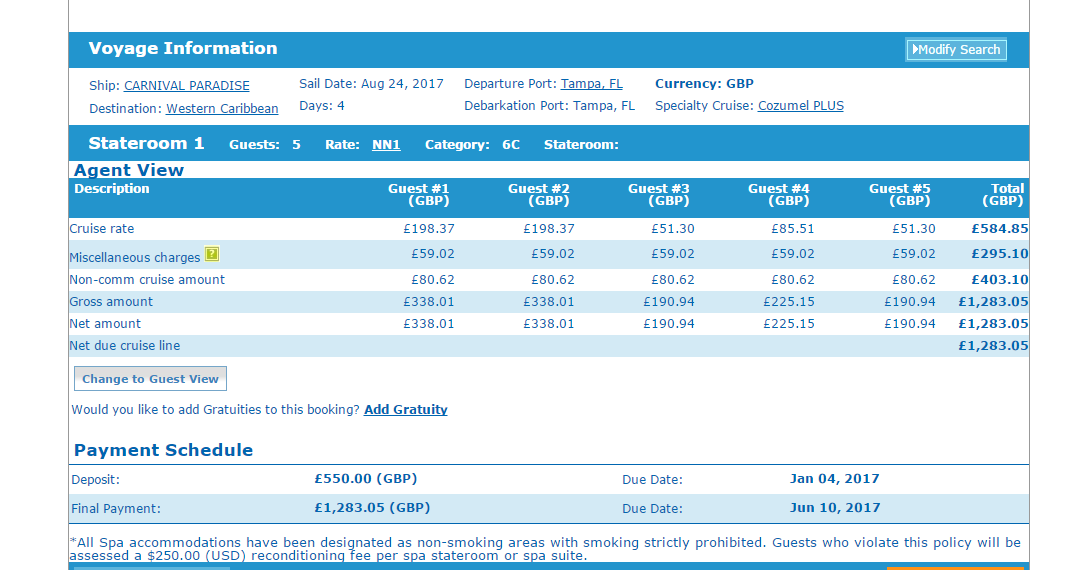Click the Sail Date Aug 24, 2017 text

click(371, 84)
